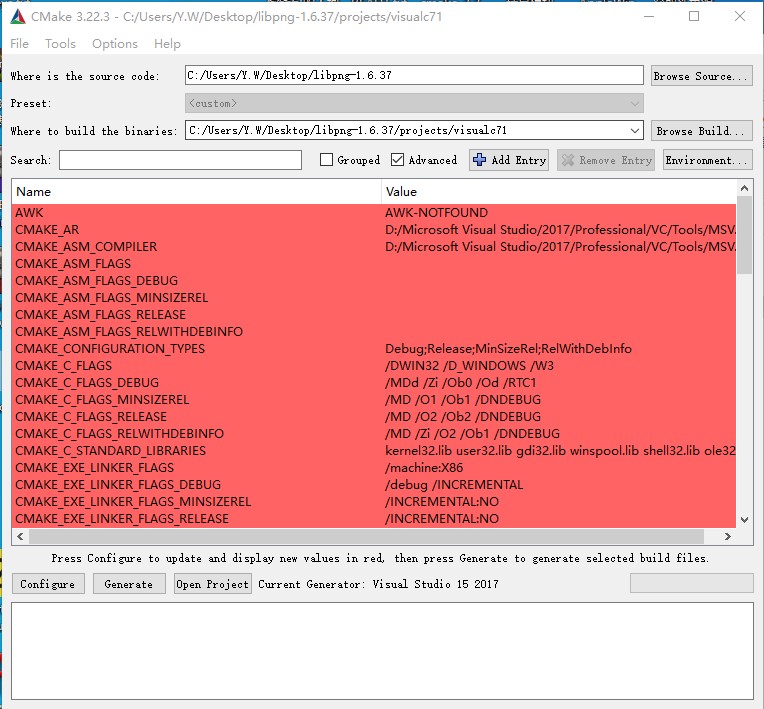This screenshot has width=764, height=709.
Task: Select CMAKE_ASM_FLAGS_MINSIZEREL entry
Action: click(x=112, y=298)
